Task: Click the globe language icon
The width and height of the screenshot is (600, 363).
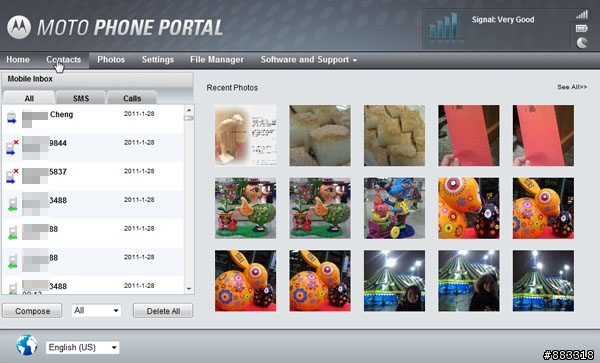Action: [x=27, y=345]
